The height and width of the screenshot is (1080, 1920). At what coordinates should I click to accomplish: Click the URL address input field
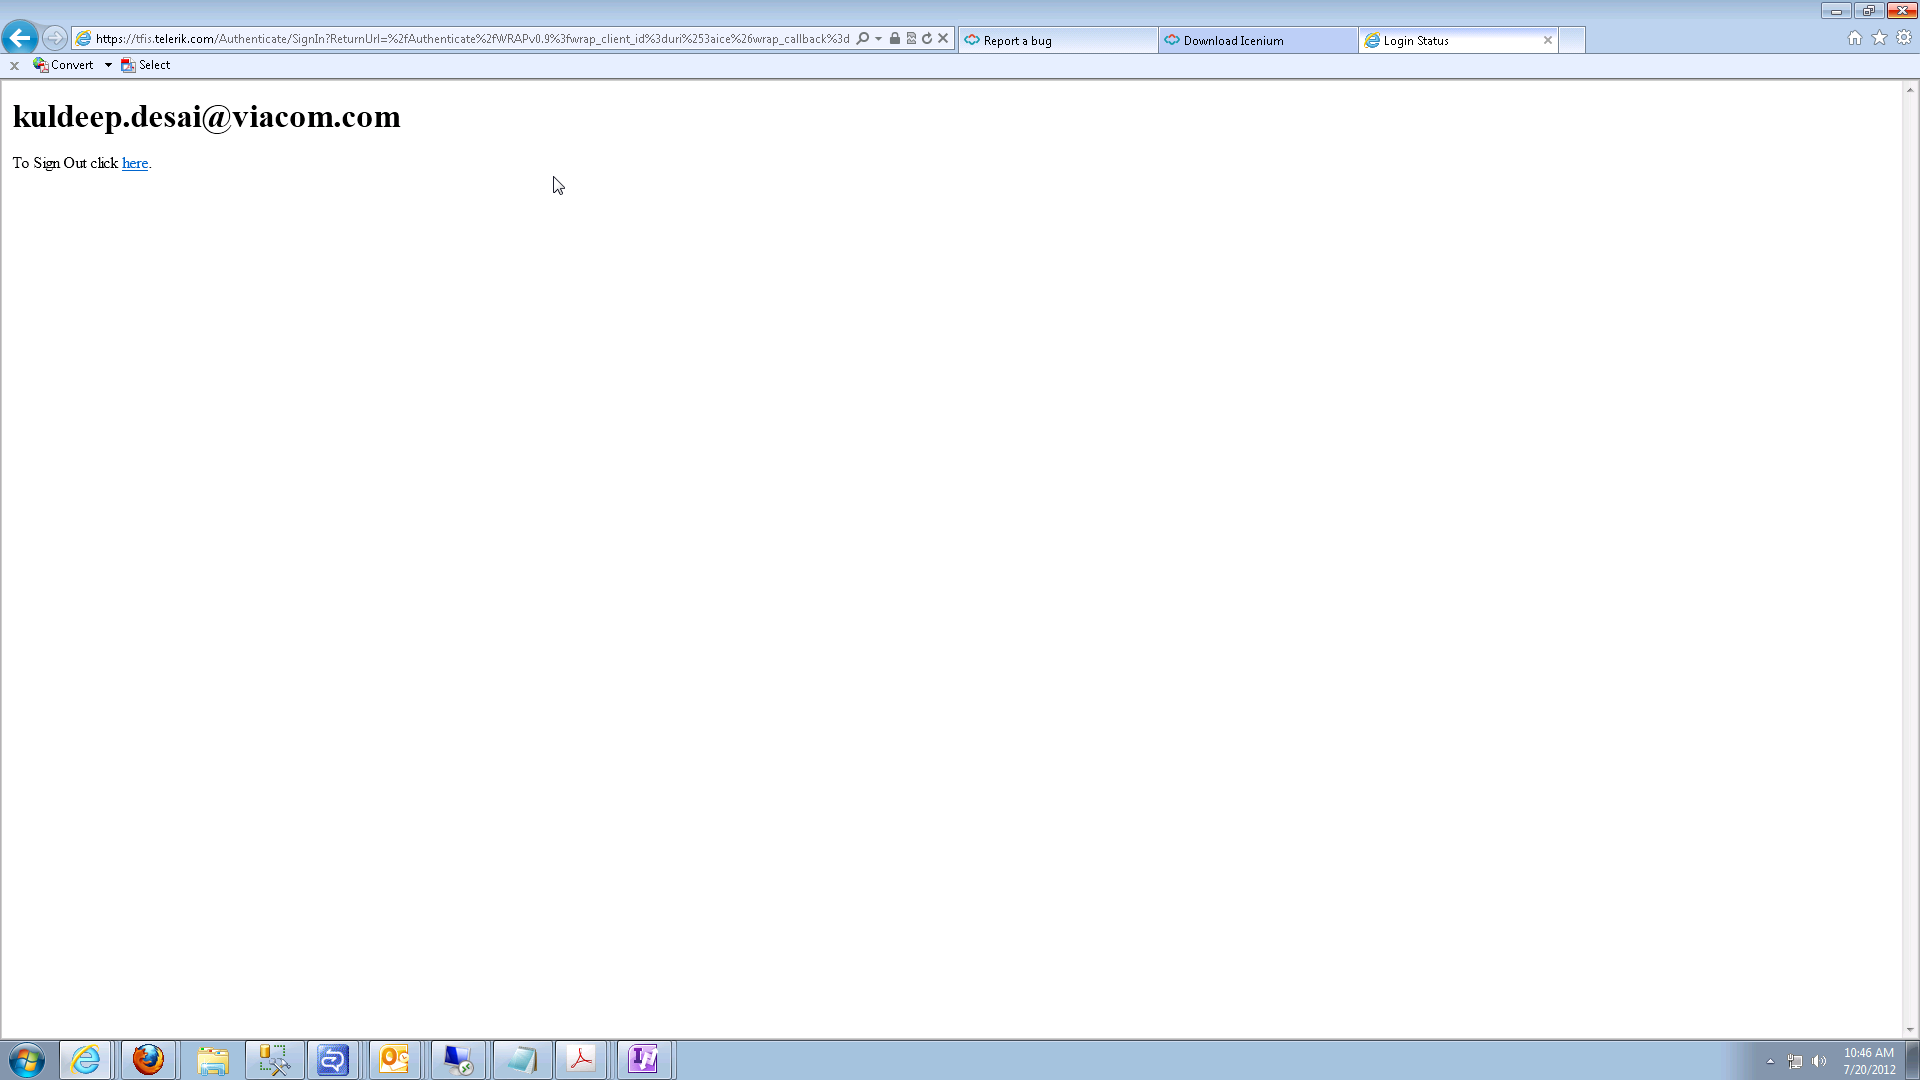pyautogui.click(x=470, y=39)
